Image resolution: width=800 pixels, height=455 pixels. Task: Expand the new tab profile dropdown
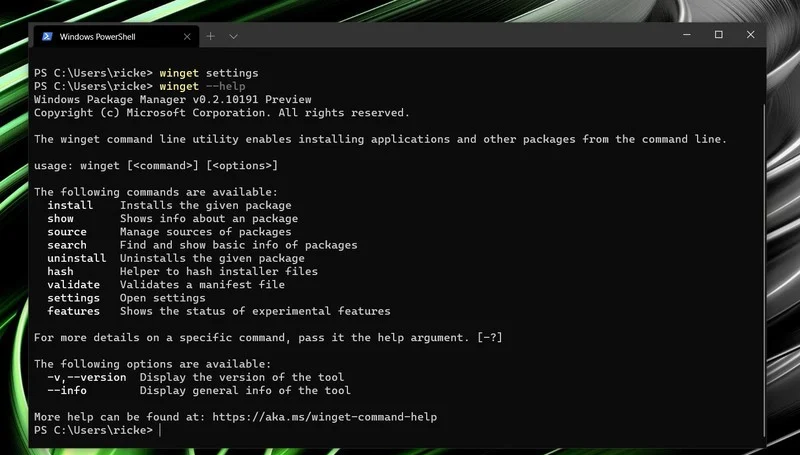tap(234, 36)
